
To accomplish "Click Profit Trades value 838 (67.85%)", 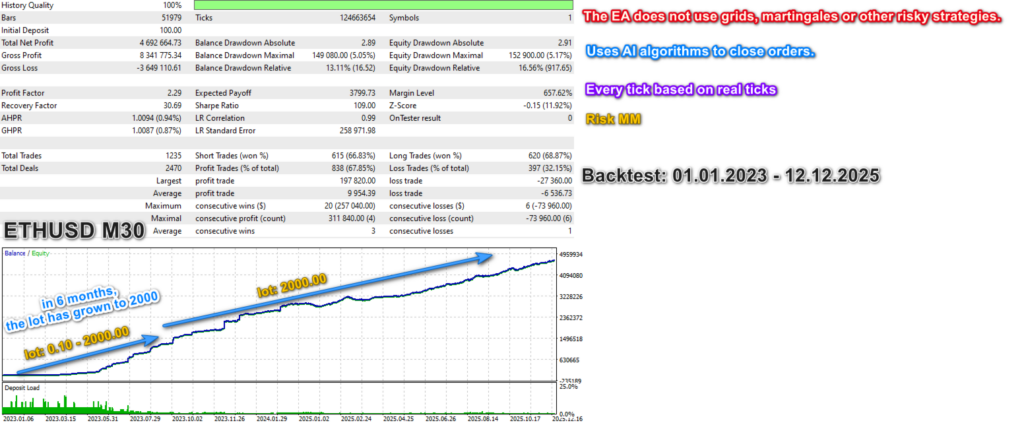I will coord(354,168).
